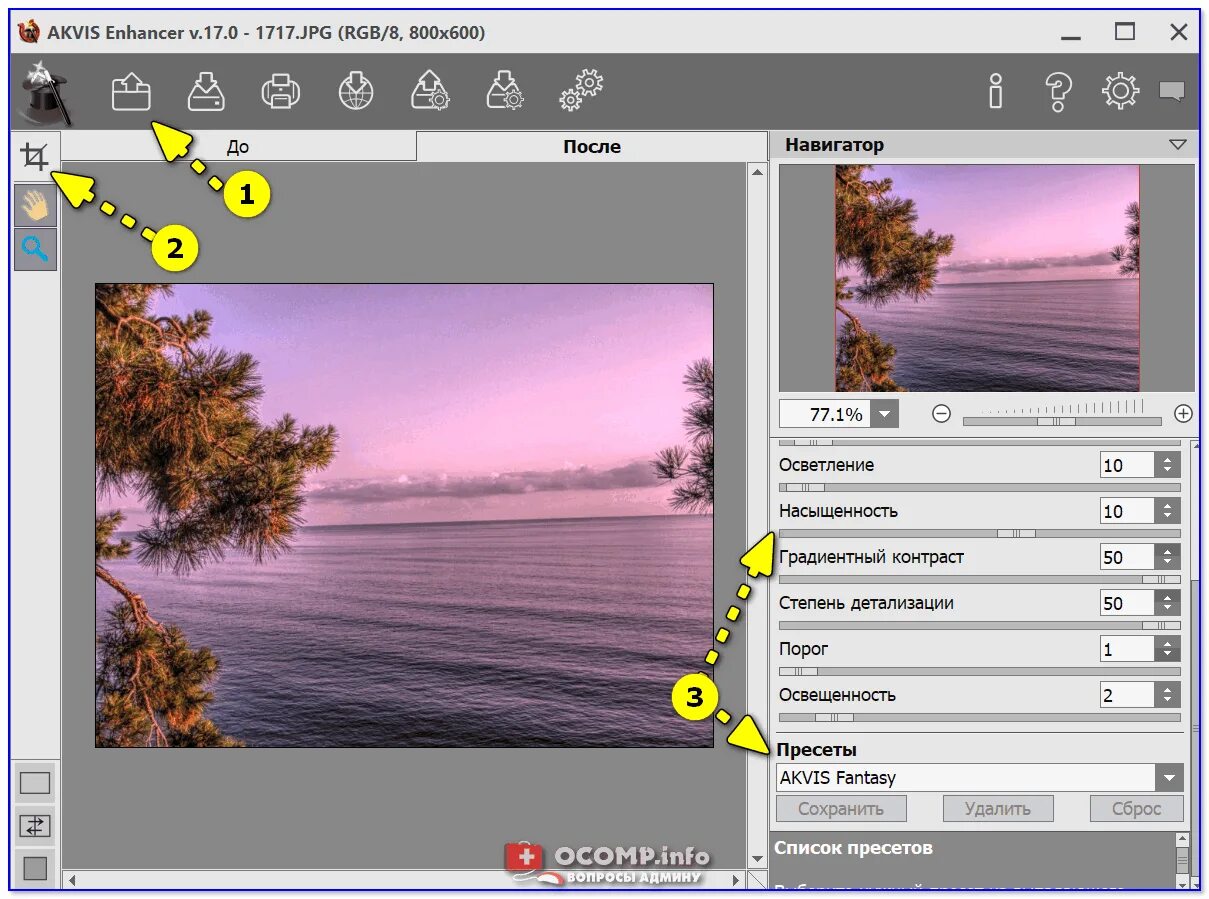The height and width of the screenshot is (899, 1209).
Task: Click the Осветление value field
Action: [x=1126, y=465]
